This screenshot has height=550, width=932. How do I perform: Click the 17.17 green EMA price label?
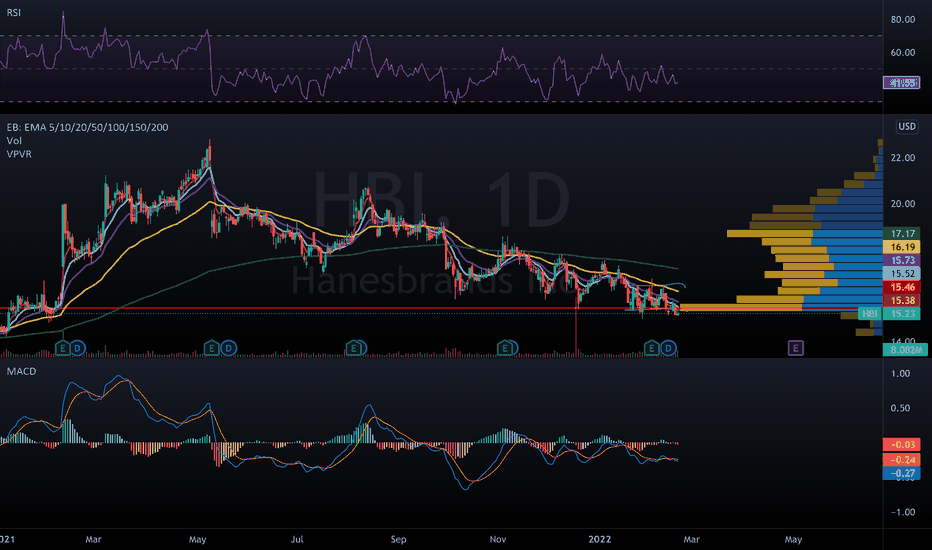coord(902,234)
